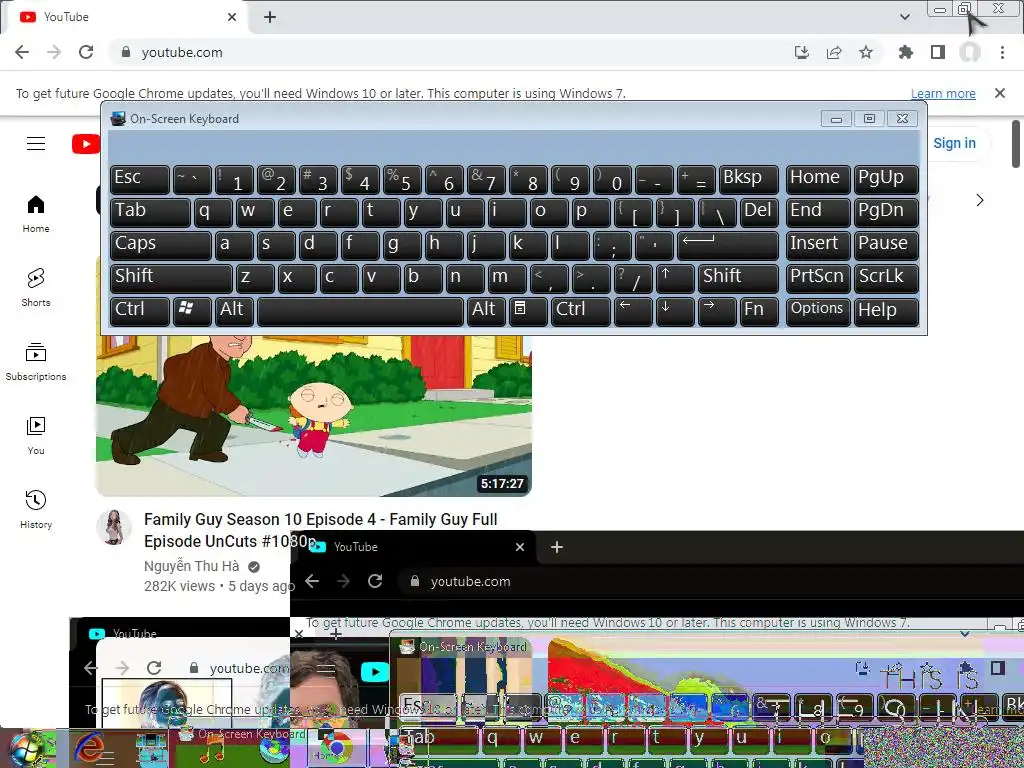Dismiss the Chrome update notification bar
The height and width of the screenshot is (768, 1024).
click(x=1000, y=93)
